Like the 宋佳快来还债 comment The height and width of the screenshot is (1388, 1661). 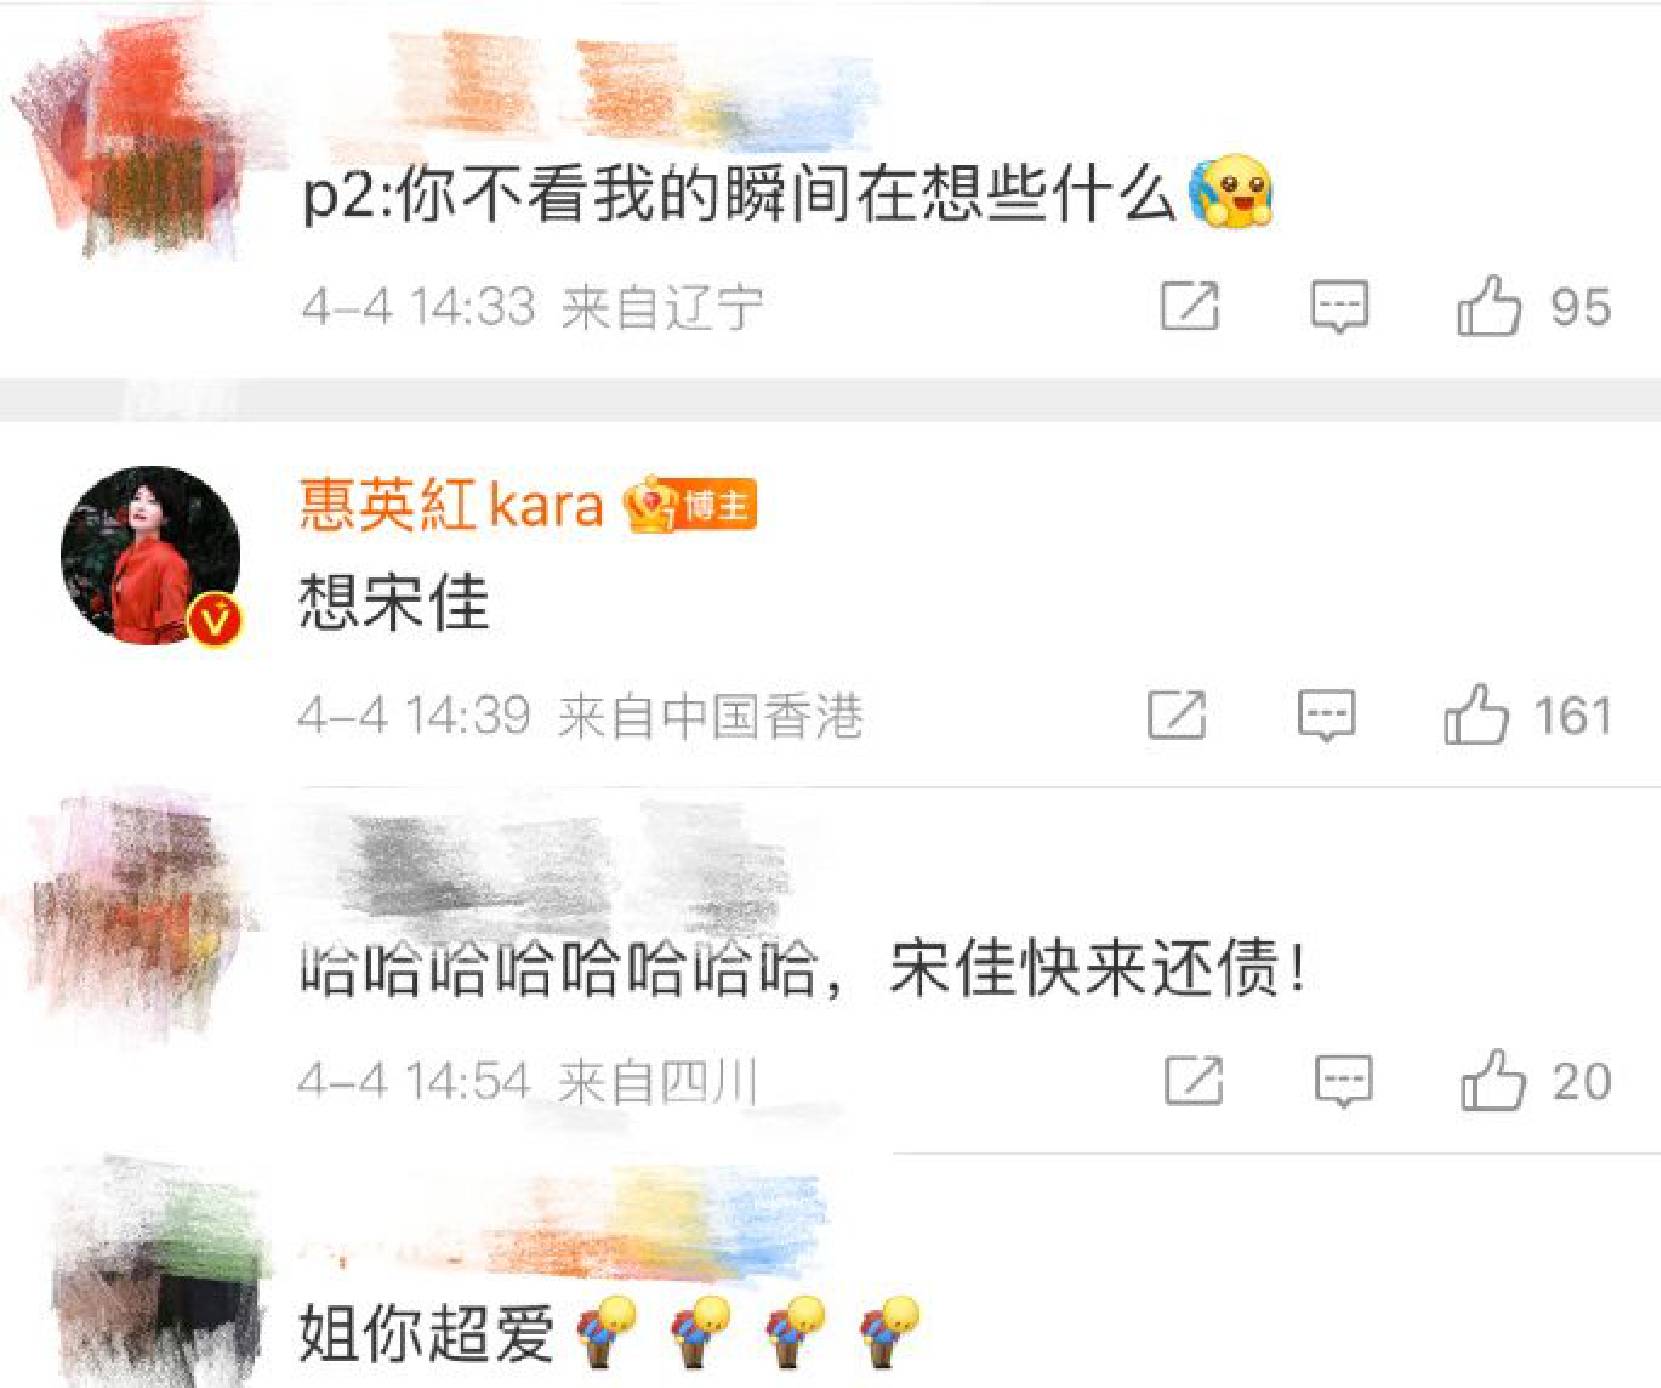point(1494,1080)
